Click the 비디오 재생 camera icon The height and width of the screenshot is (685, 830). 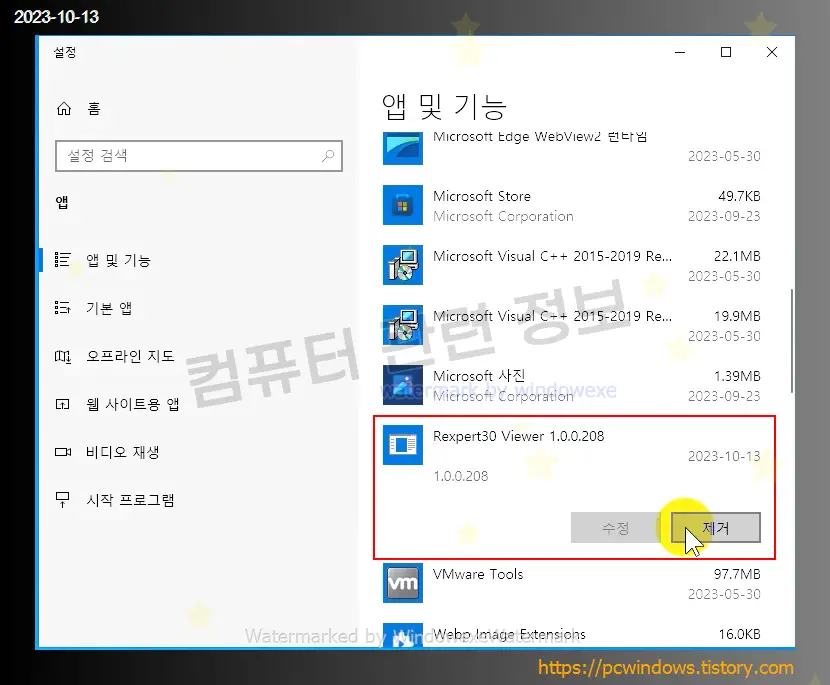click(63, 452)
